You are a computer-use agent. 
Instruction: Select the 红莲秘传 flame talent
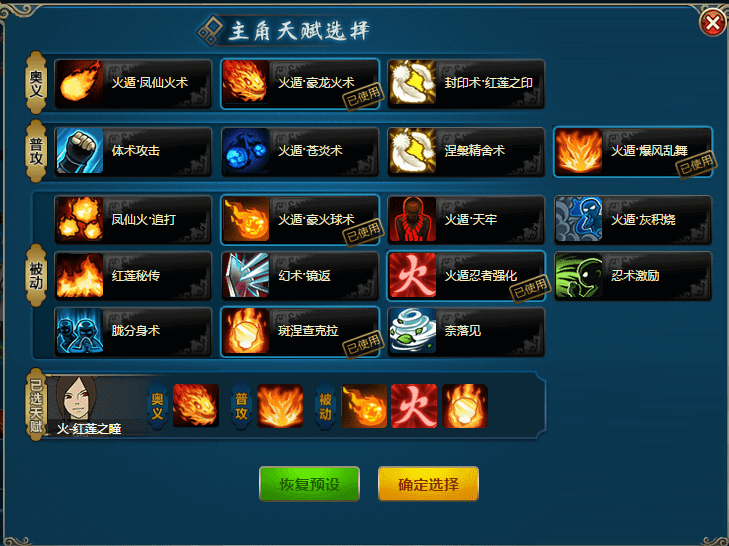pos(133,276)
